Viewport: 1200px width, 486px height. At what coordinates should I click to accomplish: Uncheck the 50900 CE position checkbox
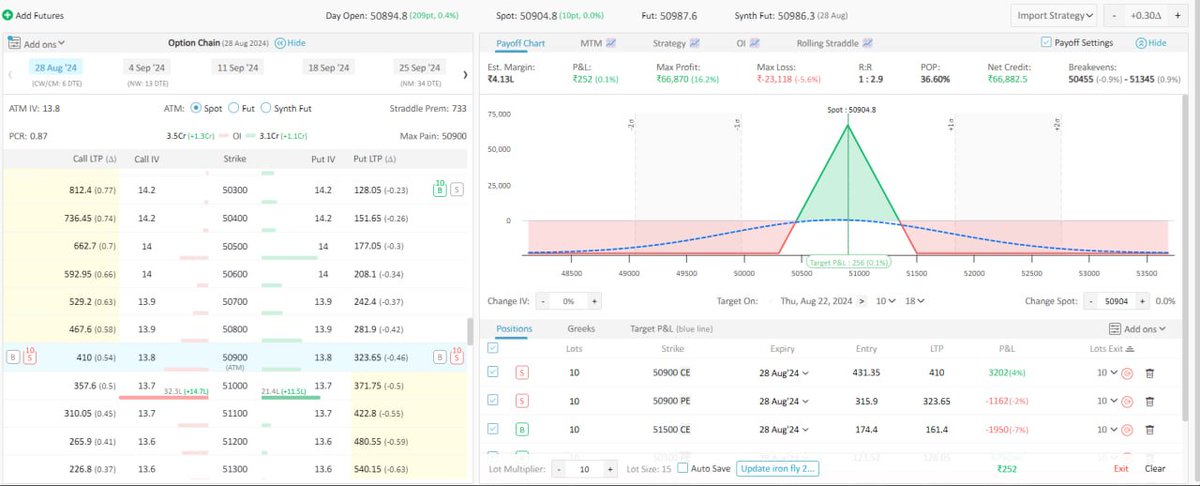coord(491,373)
